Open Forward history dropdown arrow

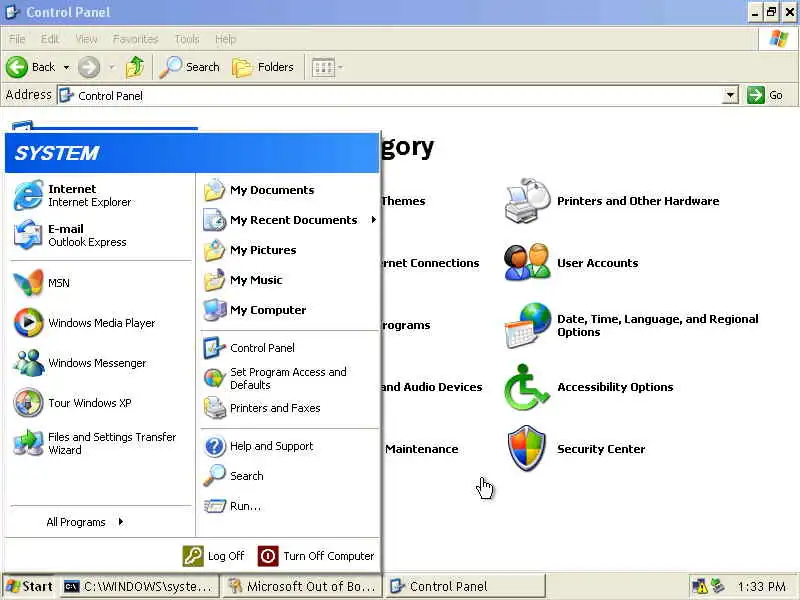click(x=112, y=67)
